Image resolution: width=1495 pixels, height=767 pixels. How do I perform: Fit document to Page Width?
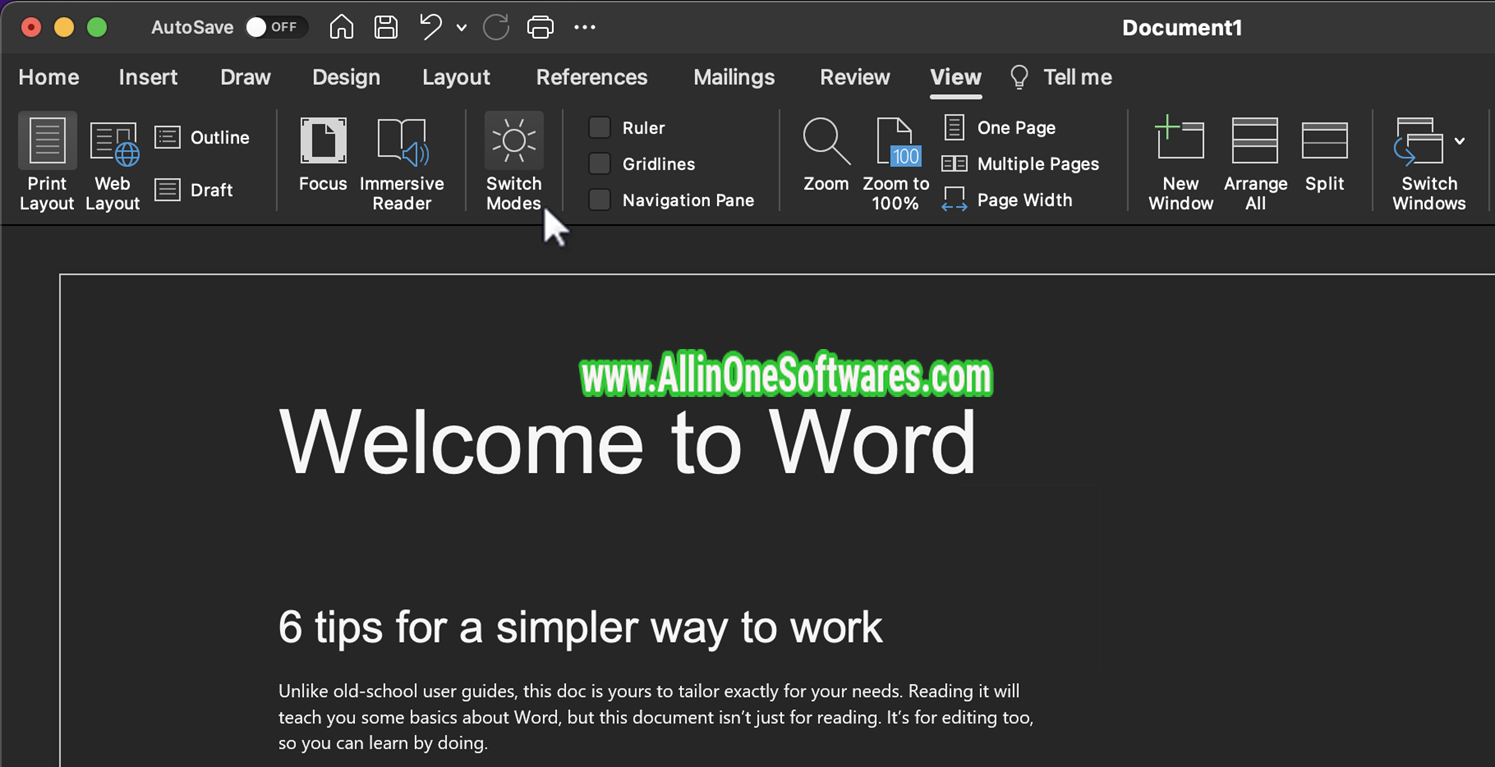1007,199
